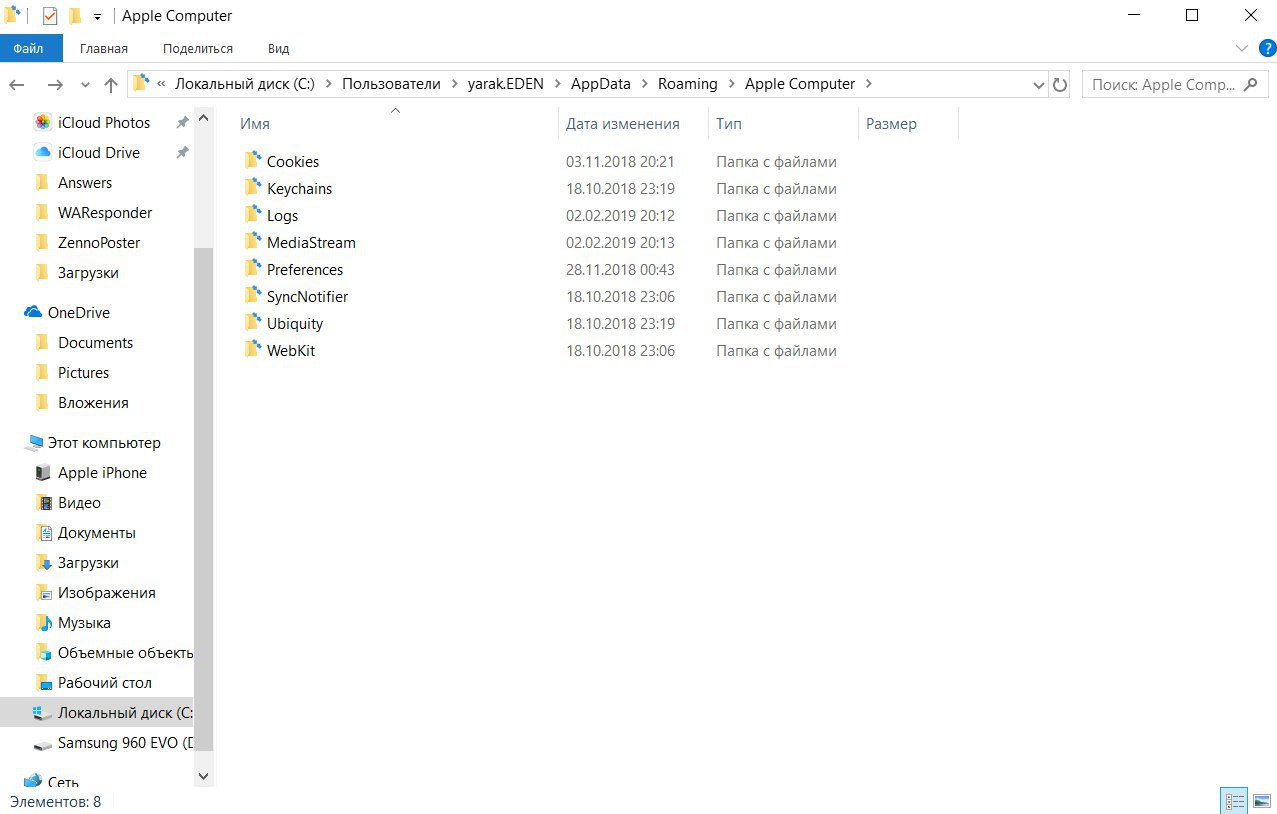1277x814 pixels.
Task: Open recent locations dropdown arrow
Action: 85,85
